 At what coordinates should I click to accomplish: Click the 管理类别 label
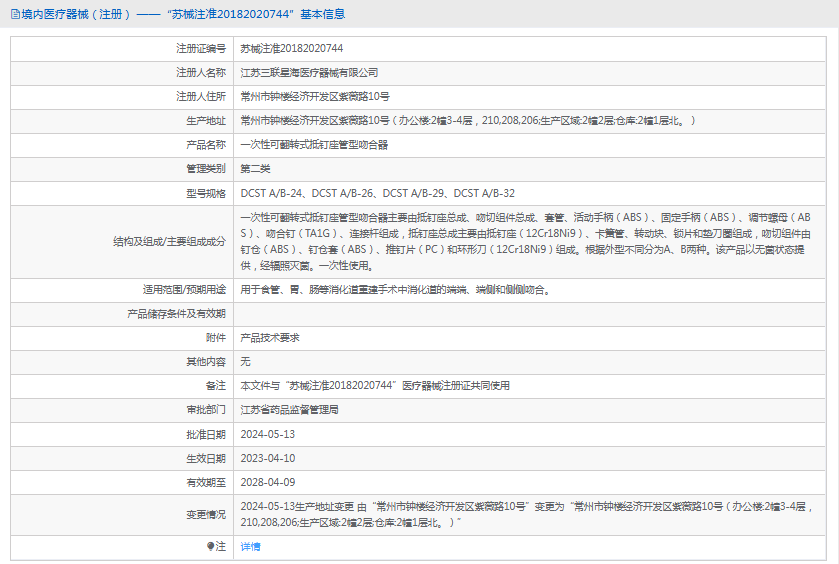click(206, 169)
